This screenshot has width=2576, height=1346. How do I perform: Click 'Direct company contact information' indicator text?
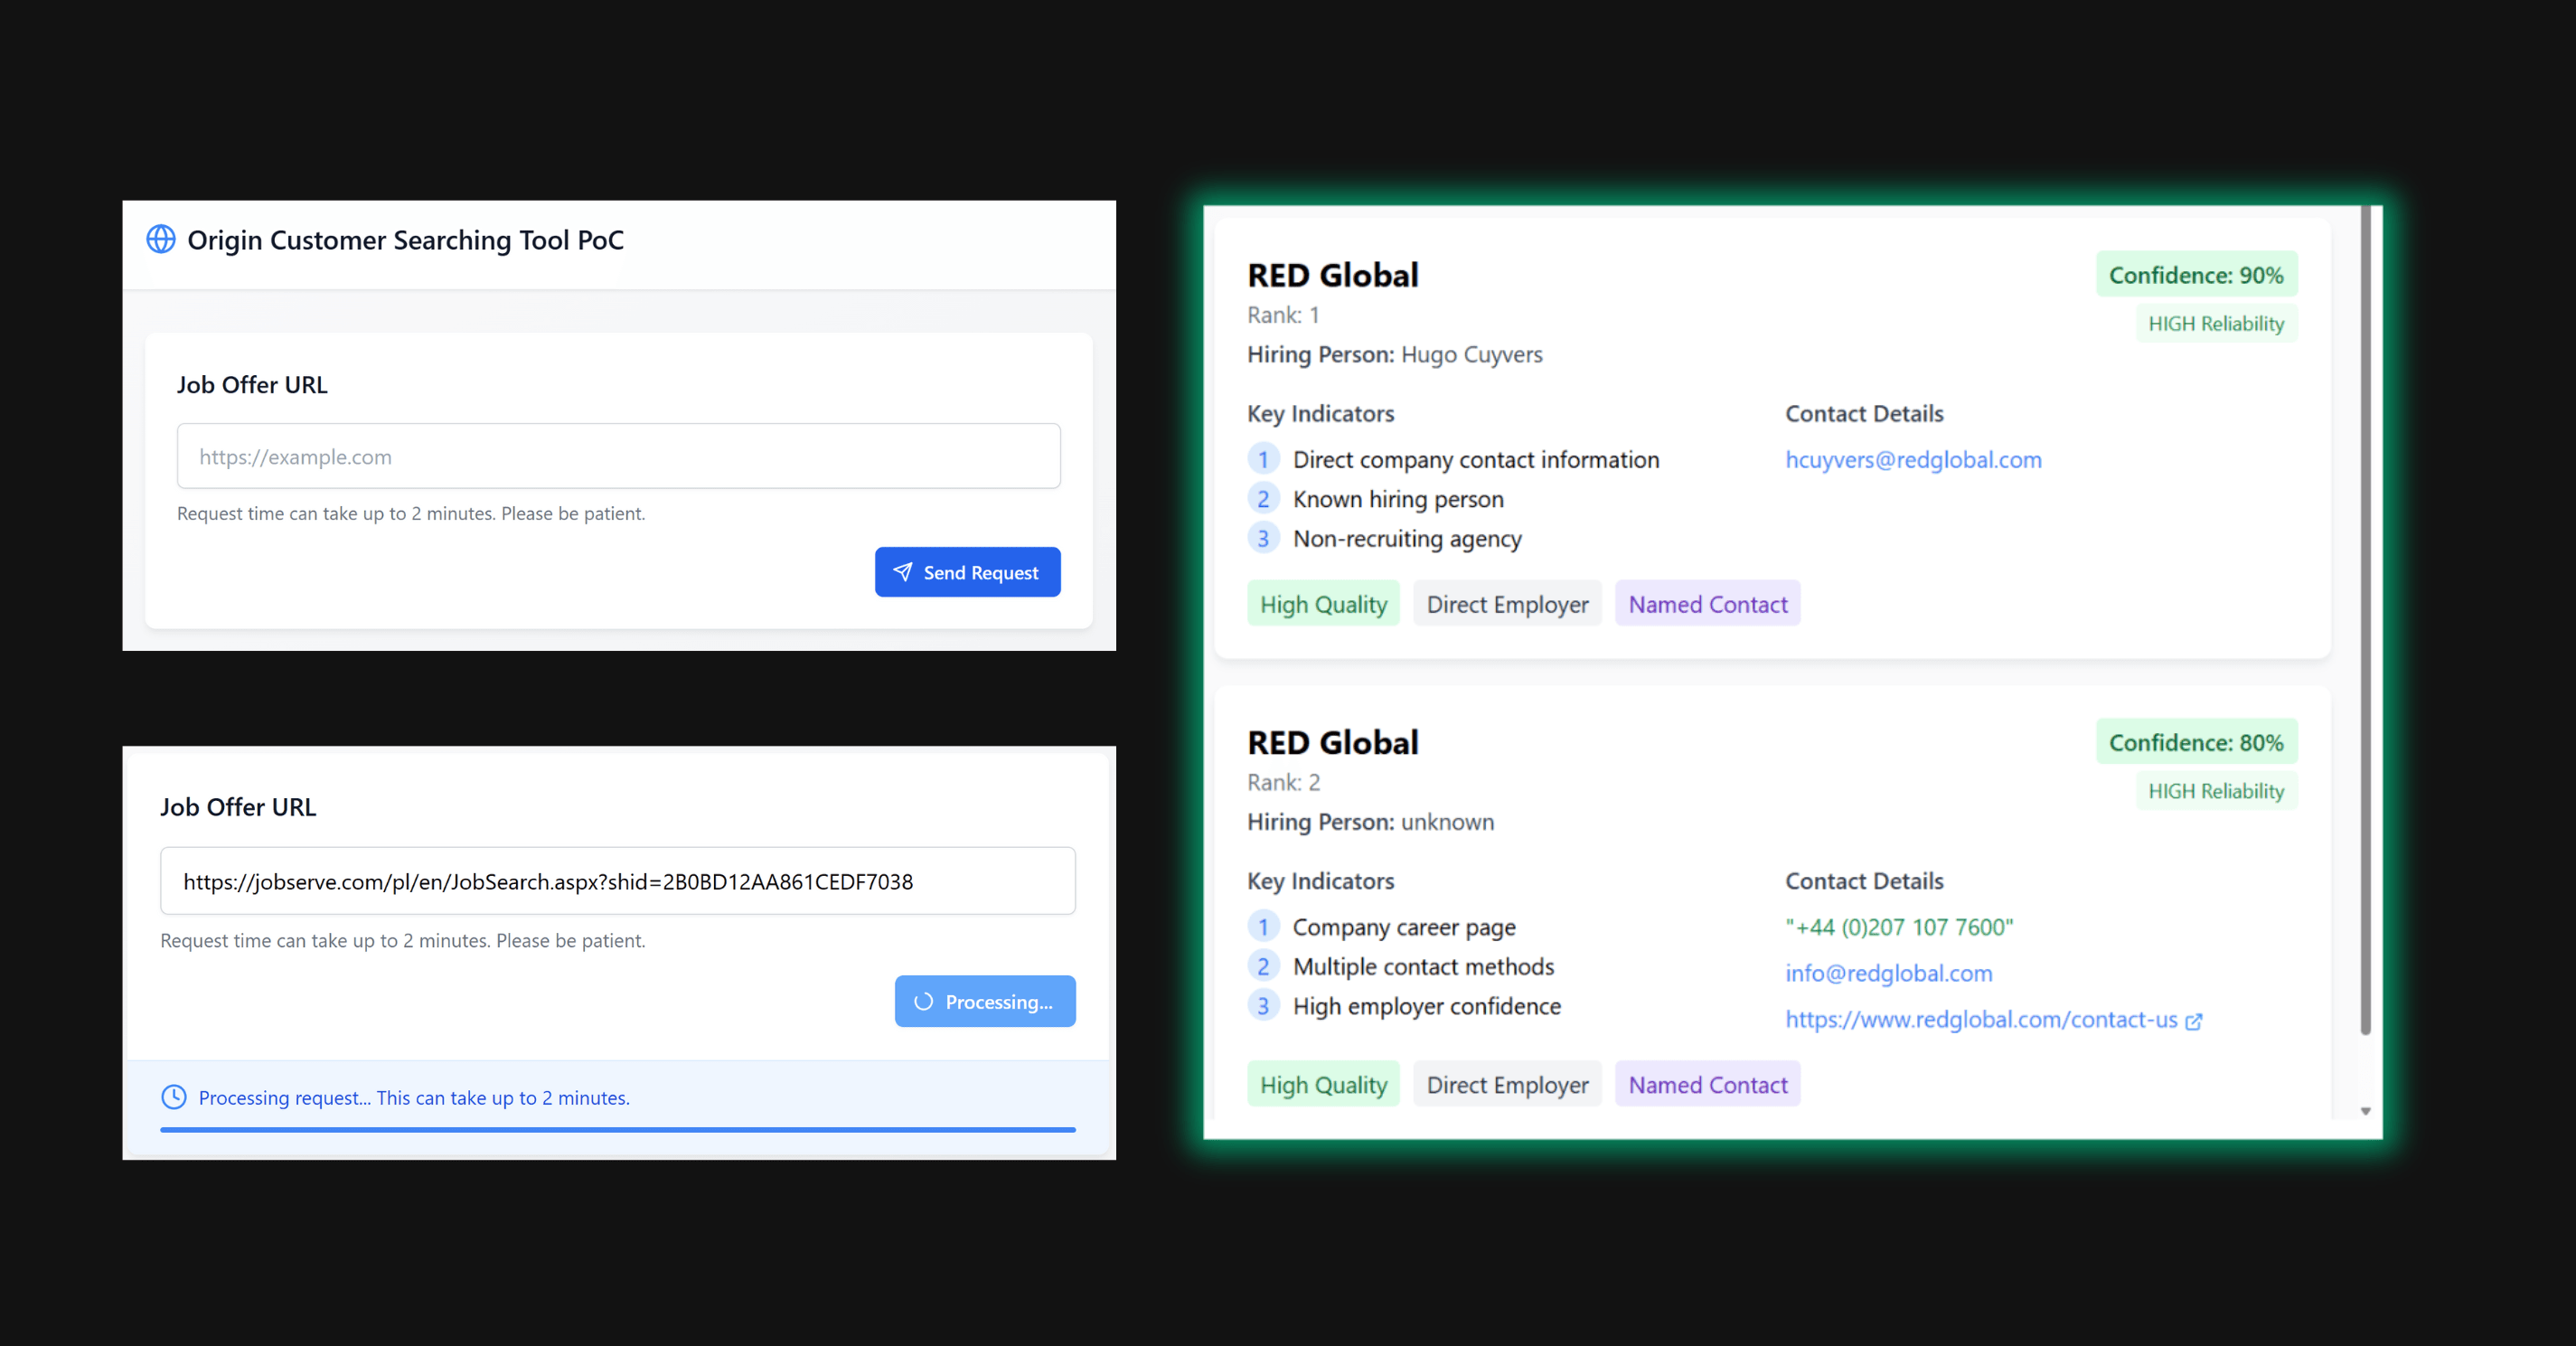[1476, 460]
